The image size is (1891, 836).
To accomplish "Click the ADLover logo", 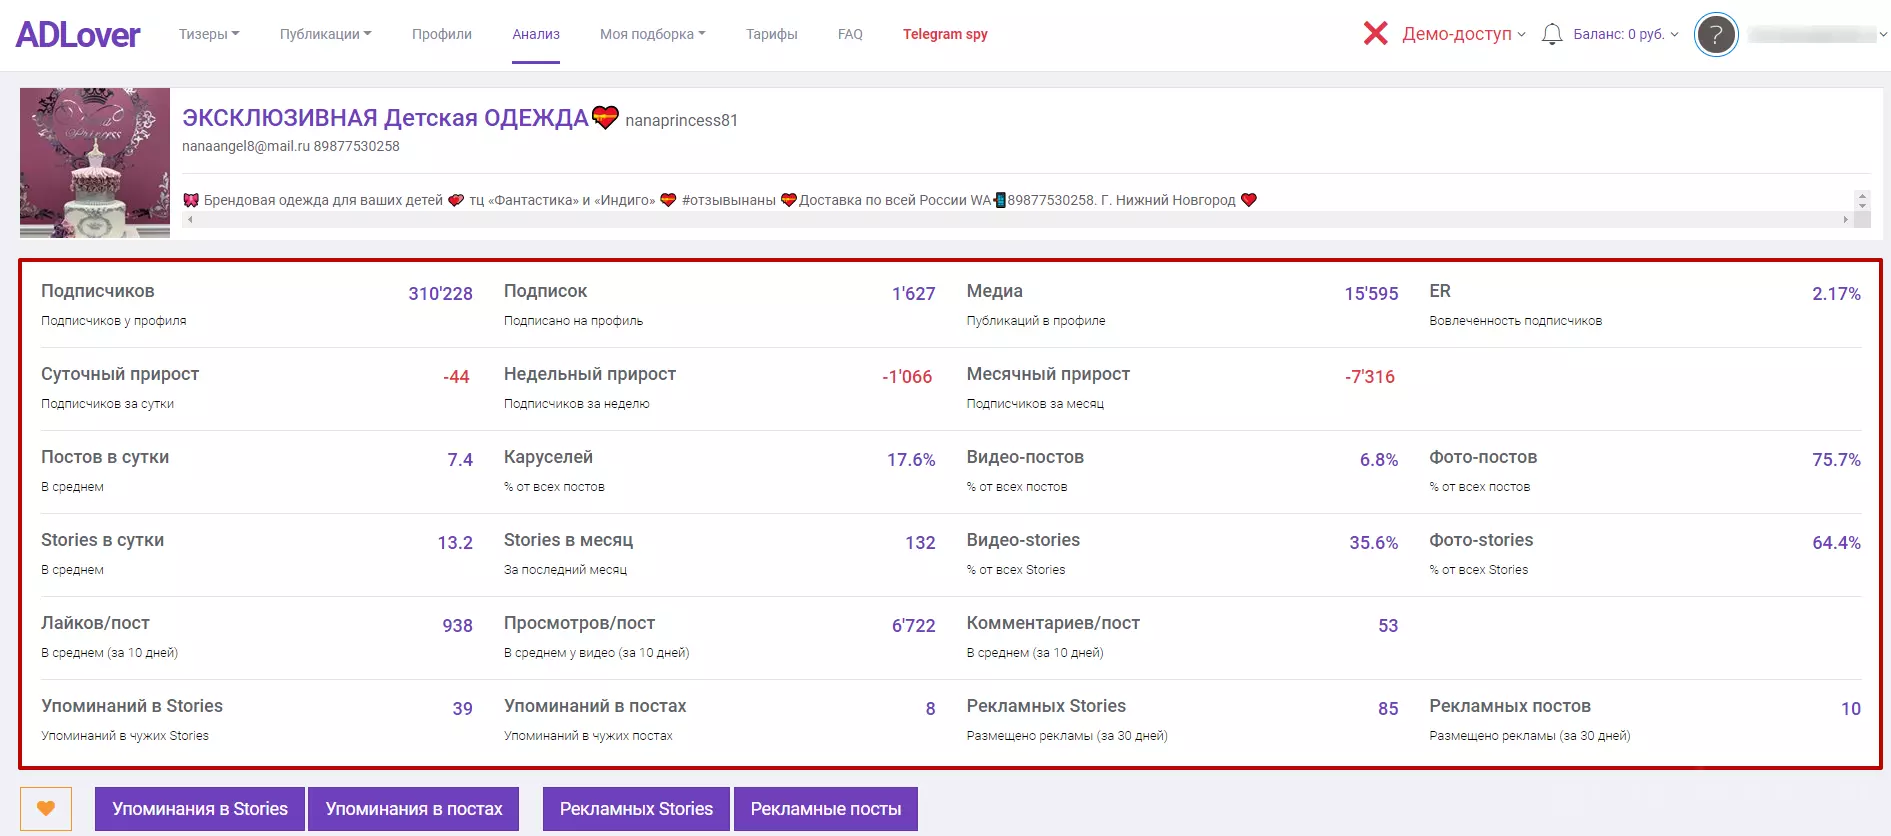I will [x=78, y=35].
